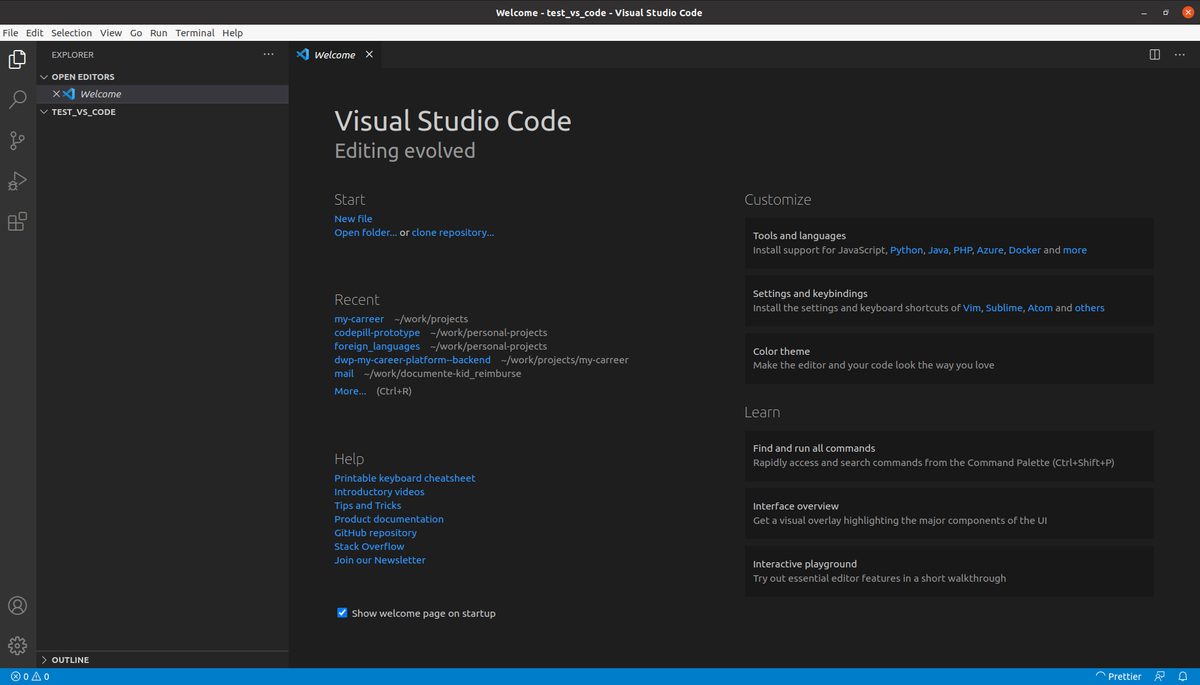The height and width of the screenshot is (685, 1200).
Task: Click the Prettier item in the status bar
Action: pyautogui.click(x=1120, y=676)
